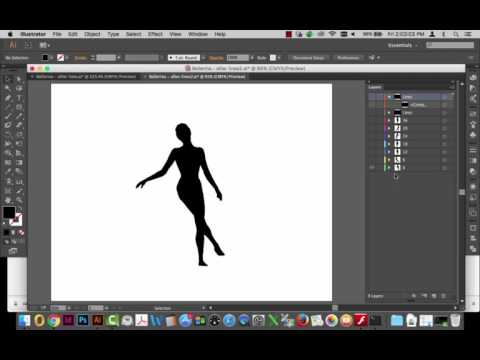The image size is (480, 360).
Task: Collapse the selected top layer's disclosure triangle
Action: (x=389, y=97)
